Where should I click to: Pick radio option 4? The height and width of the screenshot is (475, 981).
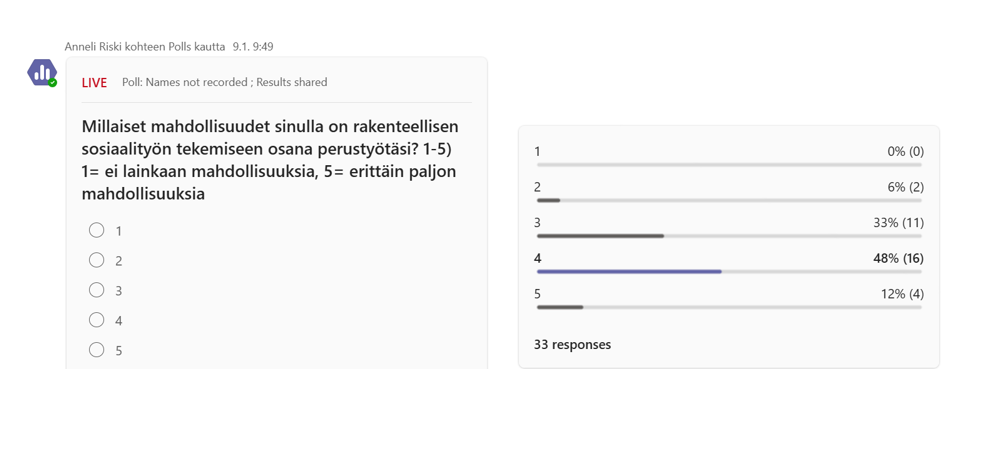96,320
